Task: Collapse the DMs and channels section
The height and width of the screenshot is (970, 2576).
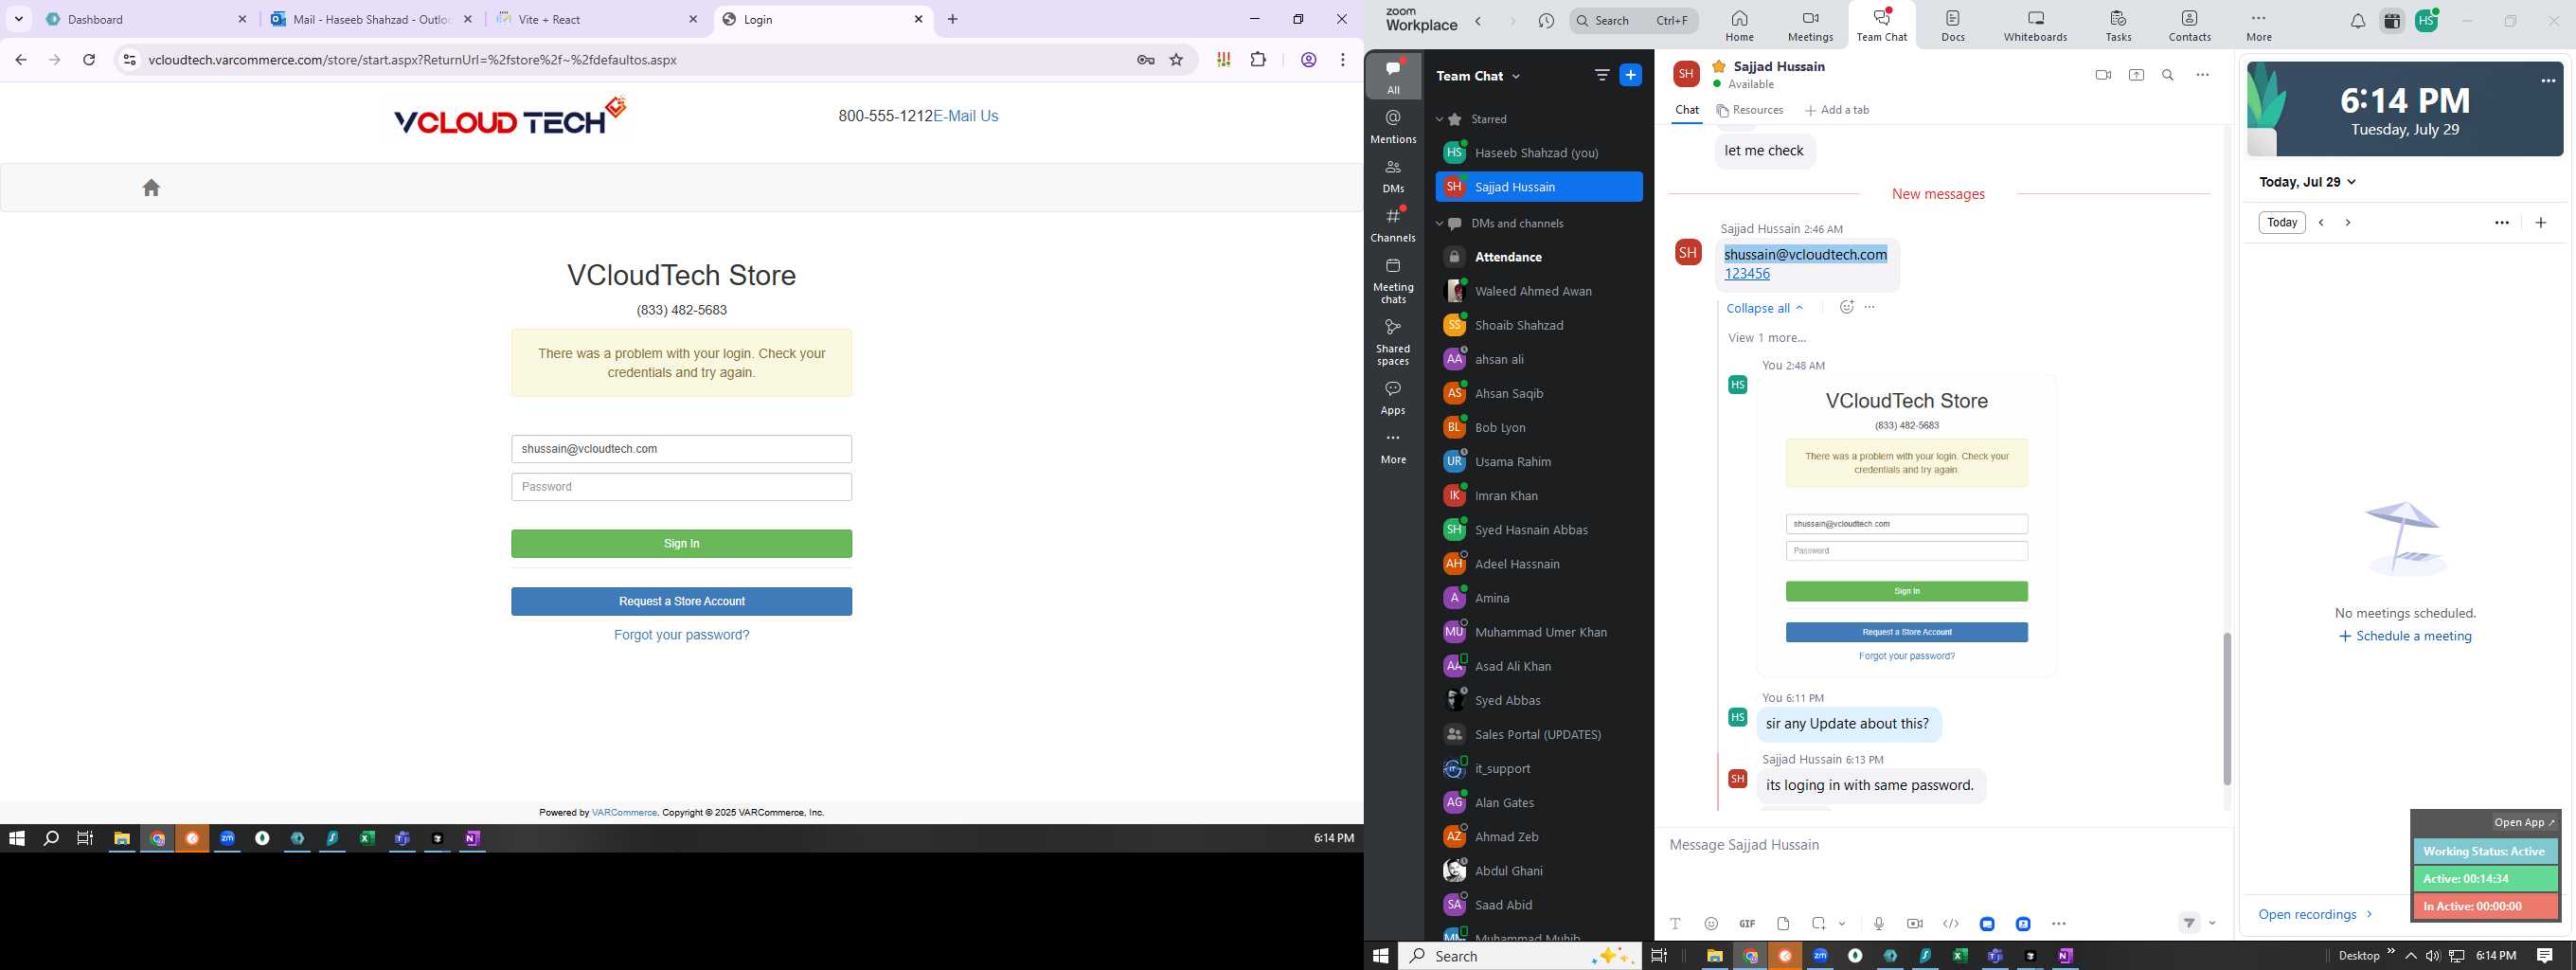Action: (x=1440, y=223)
